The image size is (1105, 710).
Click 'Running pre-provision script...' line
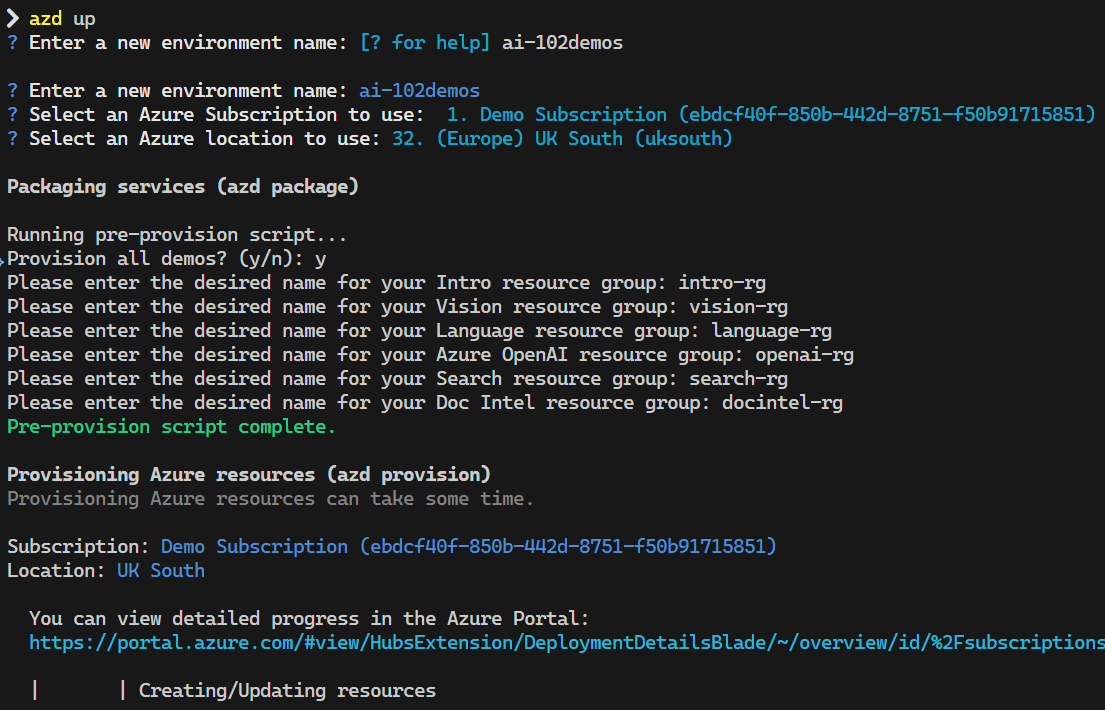pos(177,234)
